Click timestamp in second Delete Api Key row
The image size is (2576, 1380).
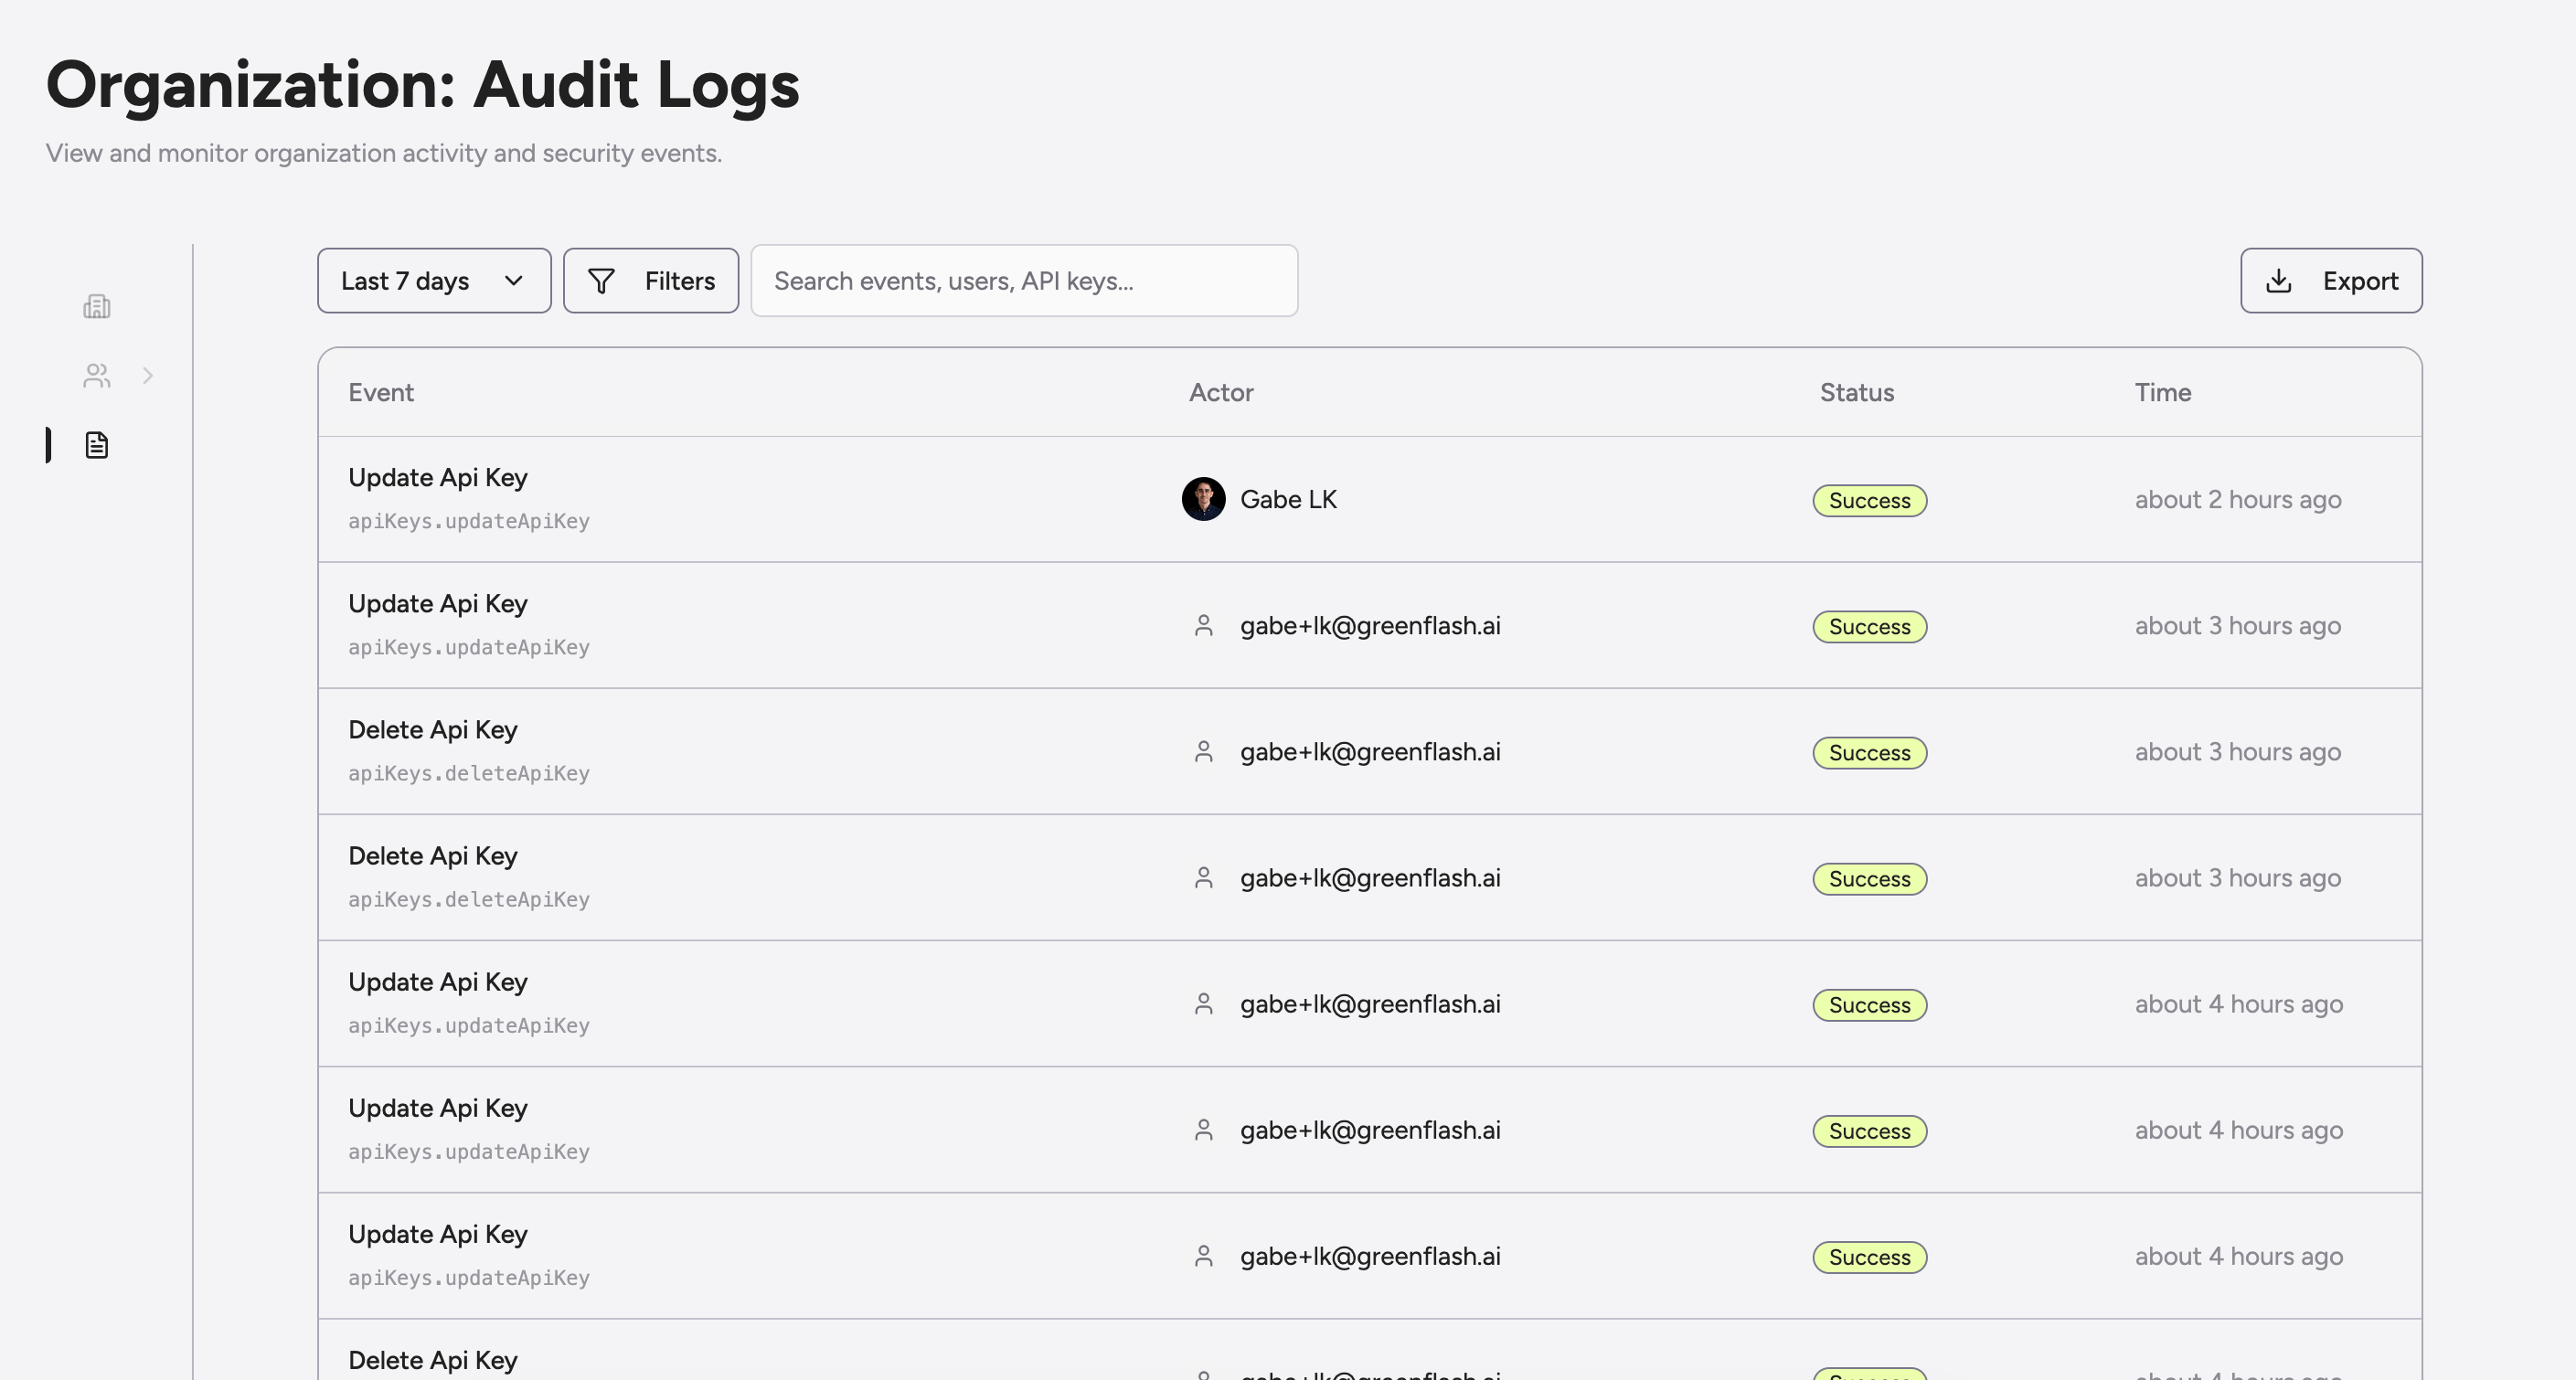point(2238,878)
